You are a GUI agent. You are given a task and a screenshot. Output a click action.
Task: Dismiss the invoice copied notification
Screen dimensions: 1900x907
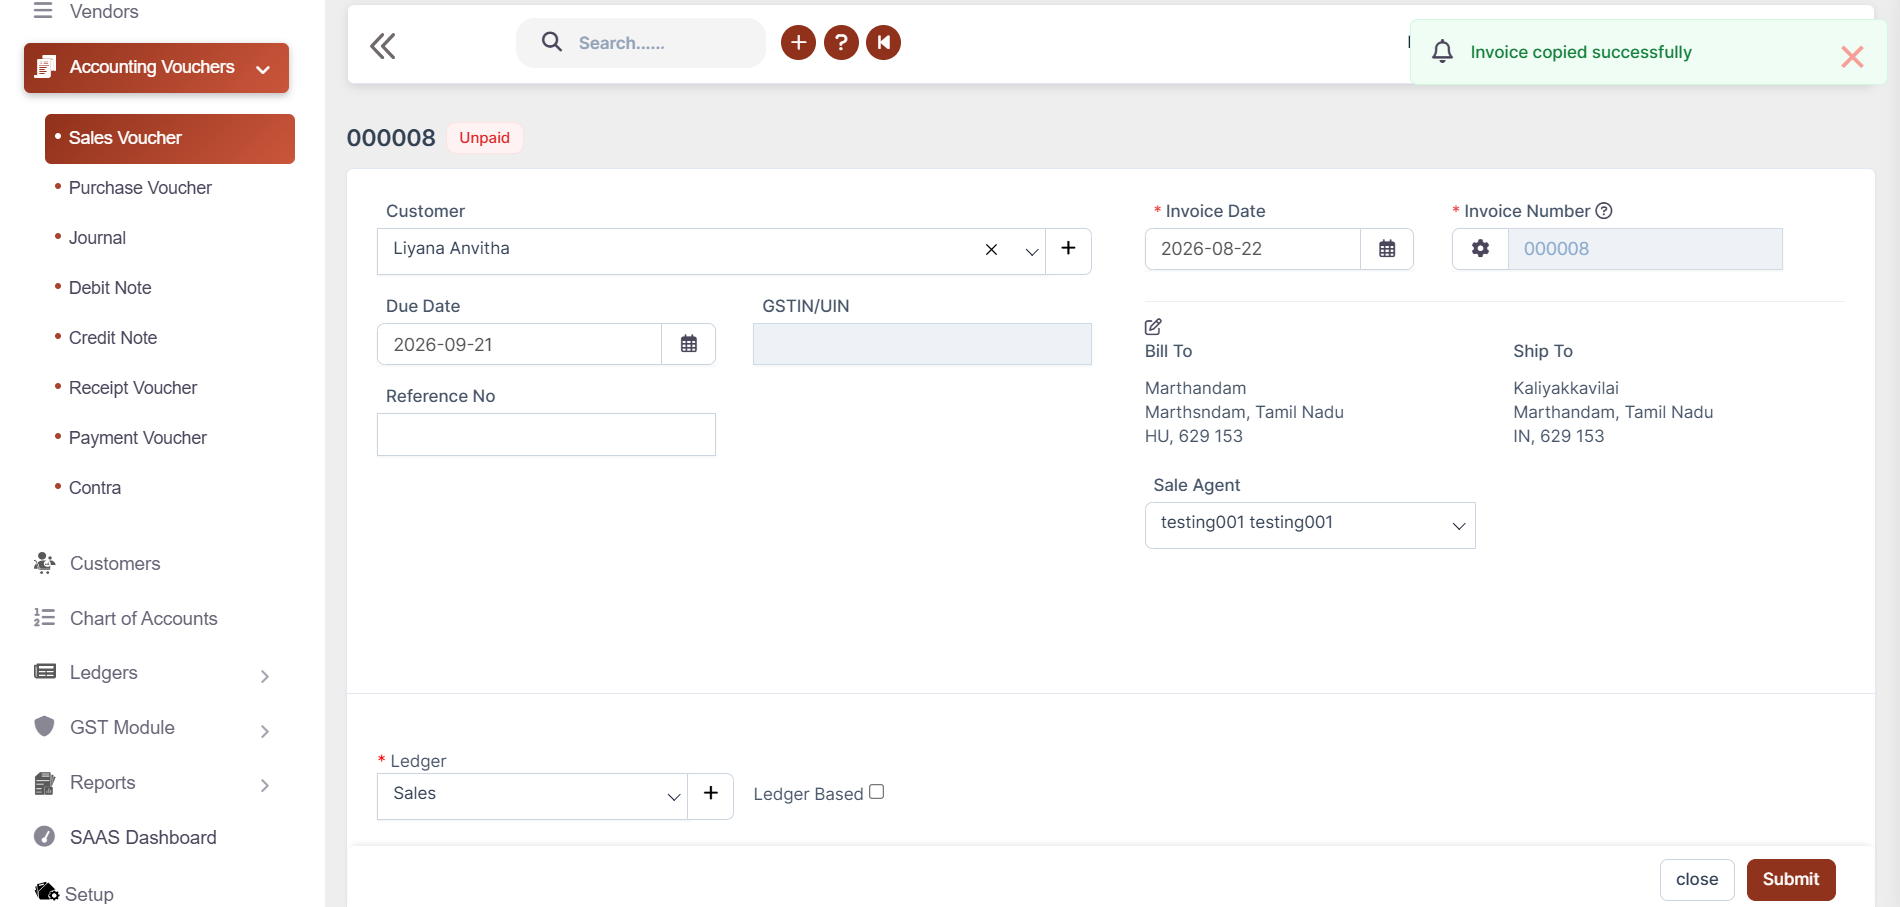(1852, 57)
